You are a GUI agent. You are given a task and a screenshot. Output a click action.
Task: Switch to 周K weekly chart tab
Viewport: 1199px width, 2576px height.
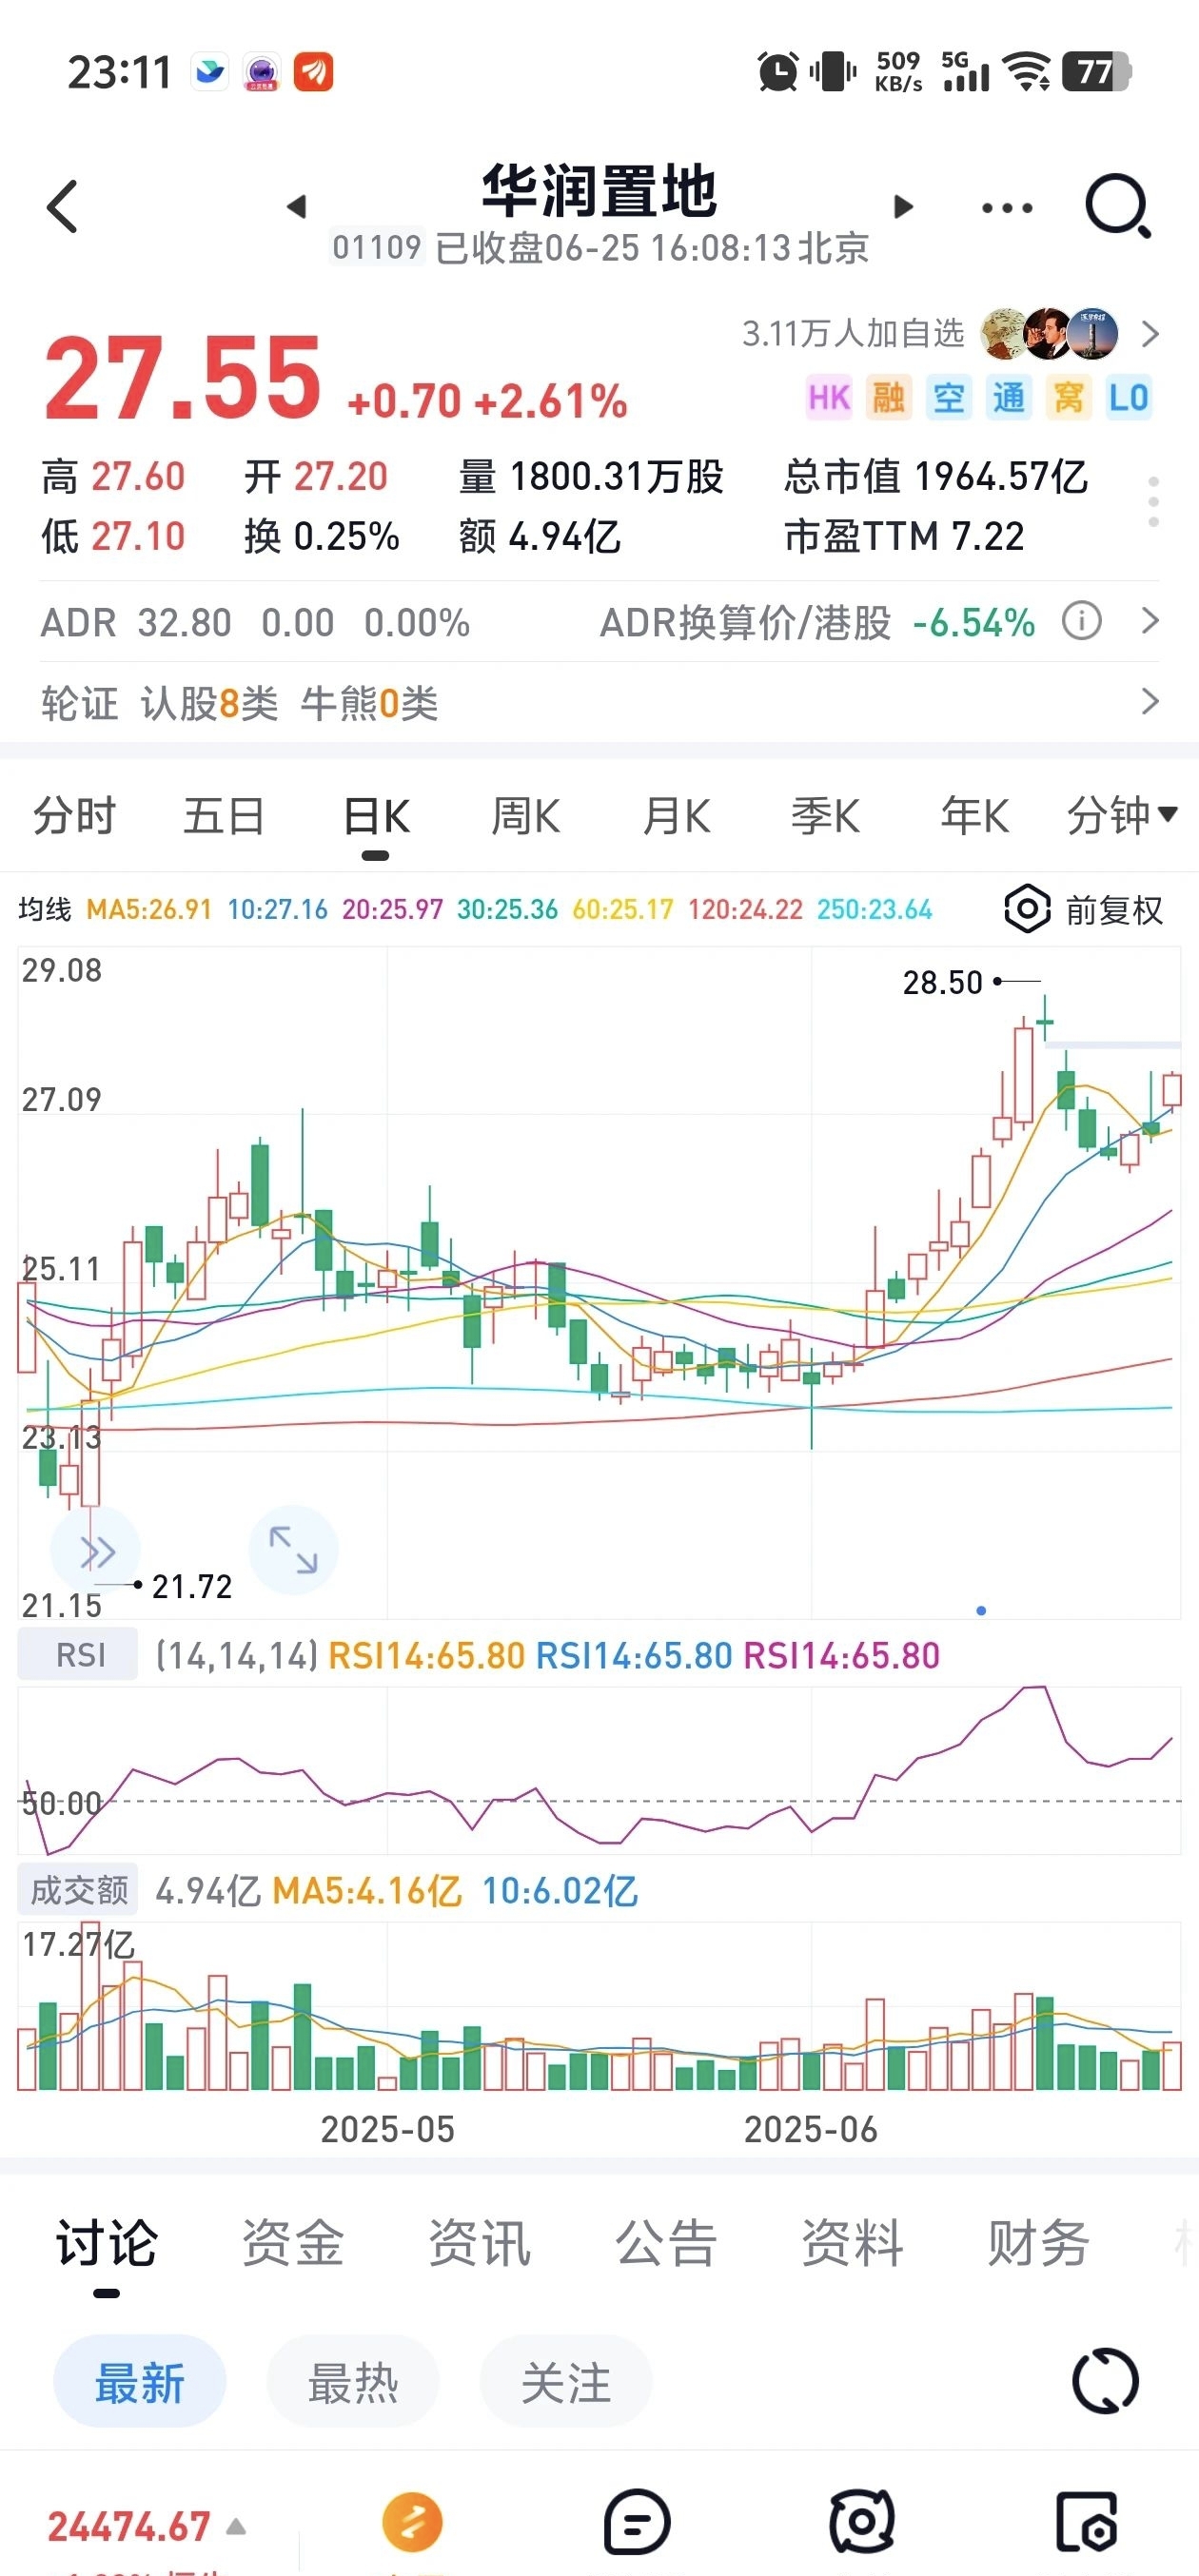pos(525,816)
